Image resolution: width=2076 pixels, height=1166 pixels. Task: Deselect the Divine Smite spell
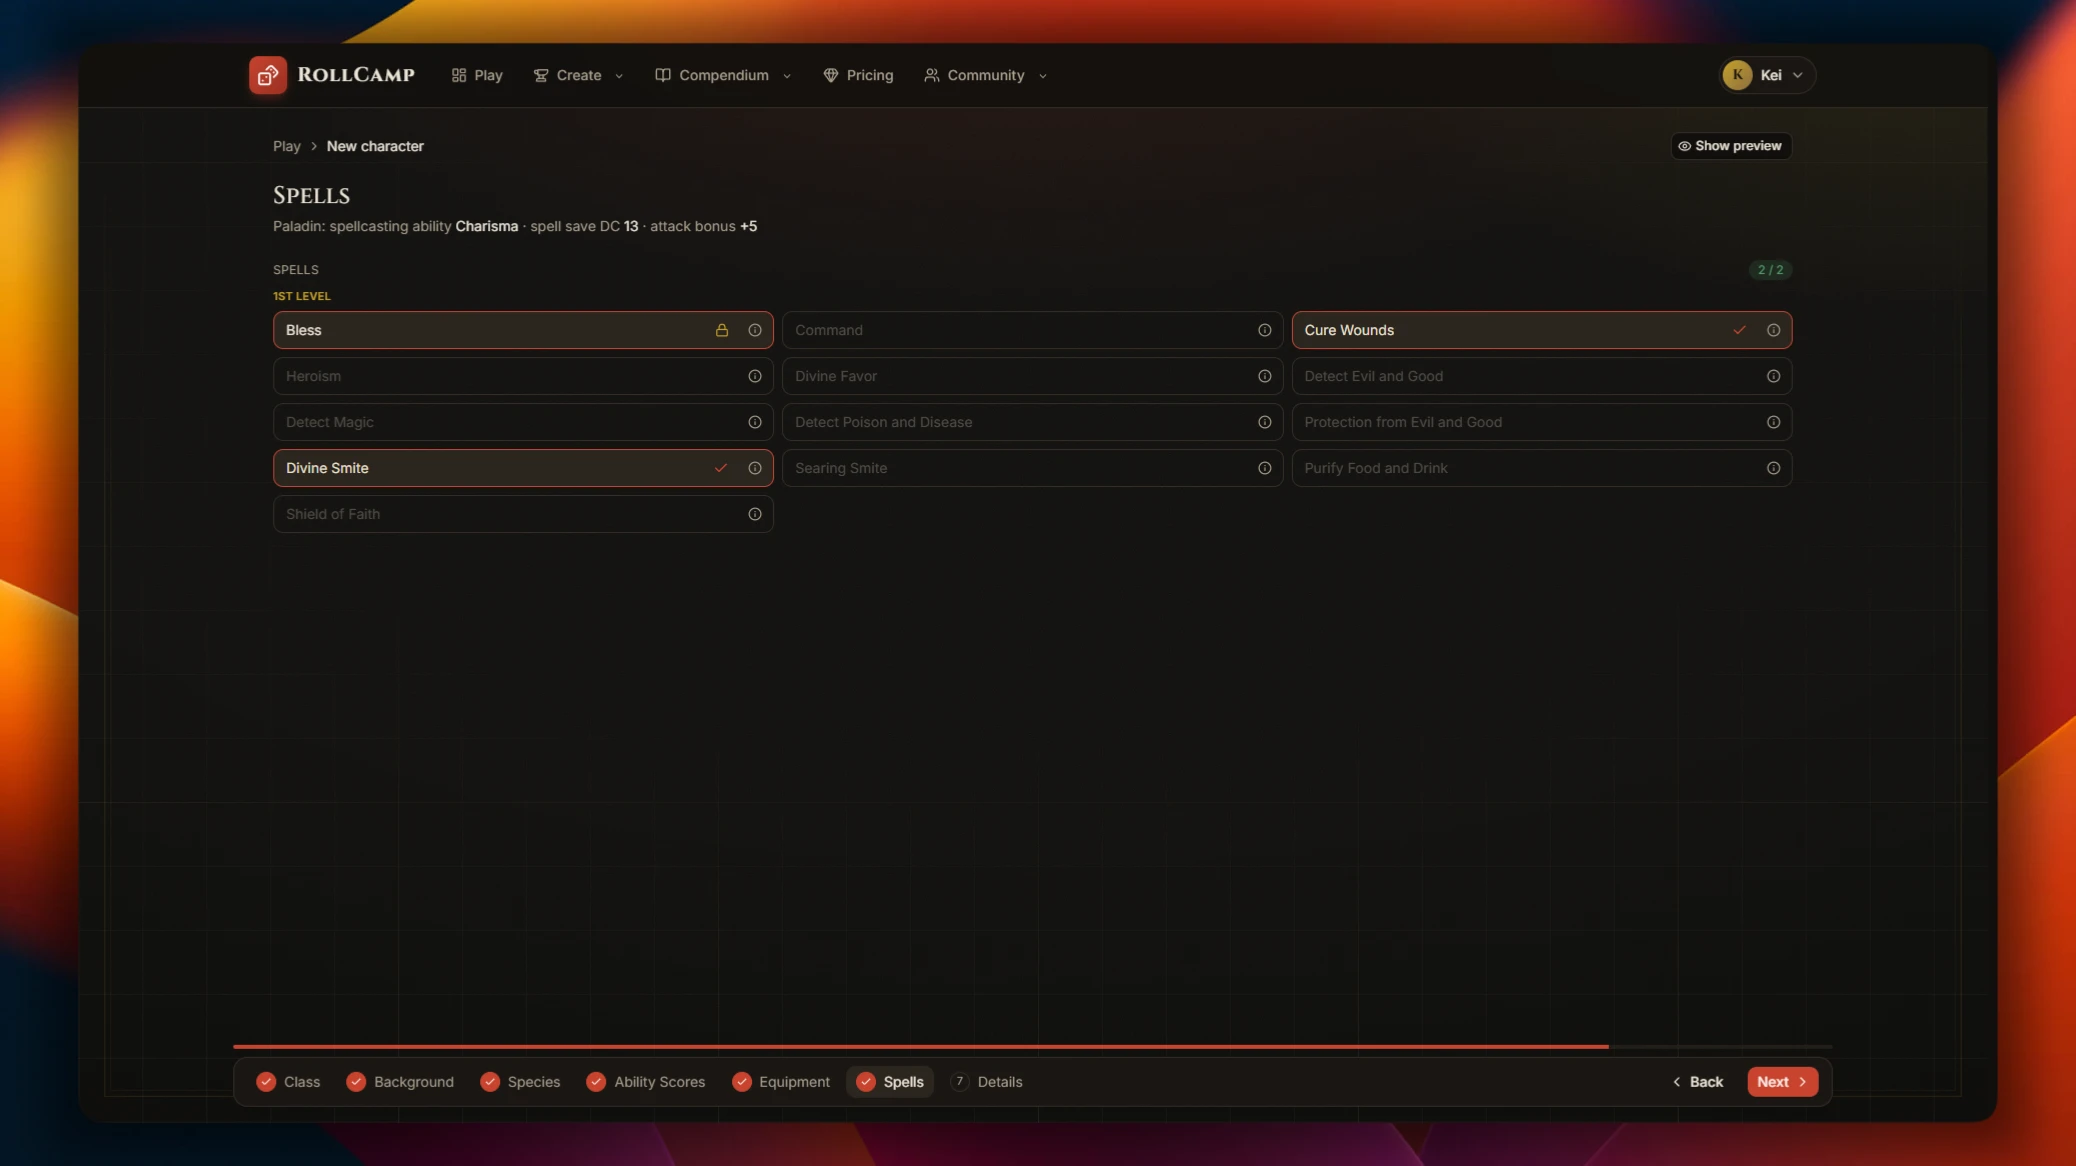pos(523,468)
